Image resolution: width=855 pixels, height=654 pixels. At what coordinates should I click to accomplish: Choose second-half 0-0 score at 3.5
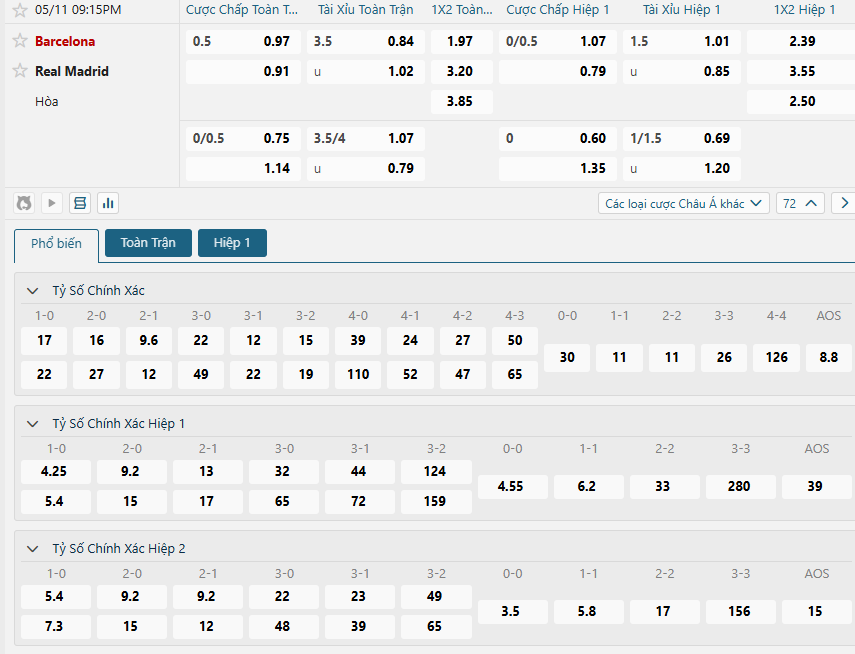click(x=513, y=612)
